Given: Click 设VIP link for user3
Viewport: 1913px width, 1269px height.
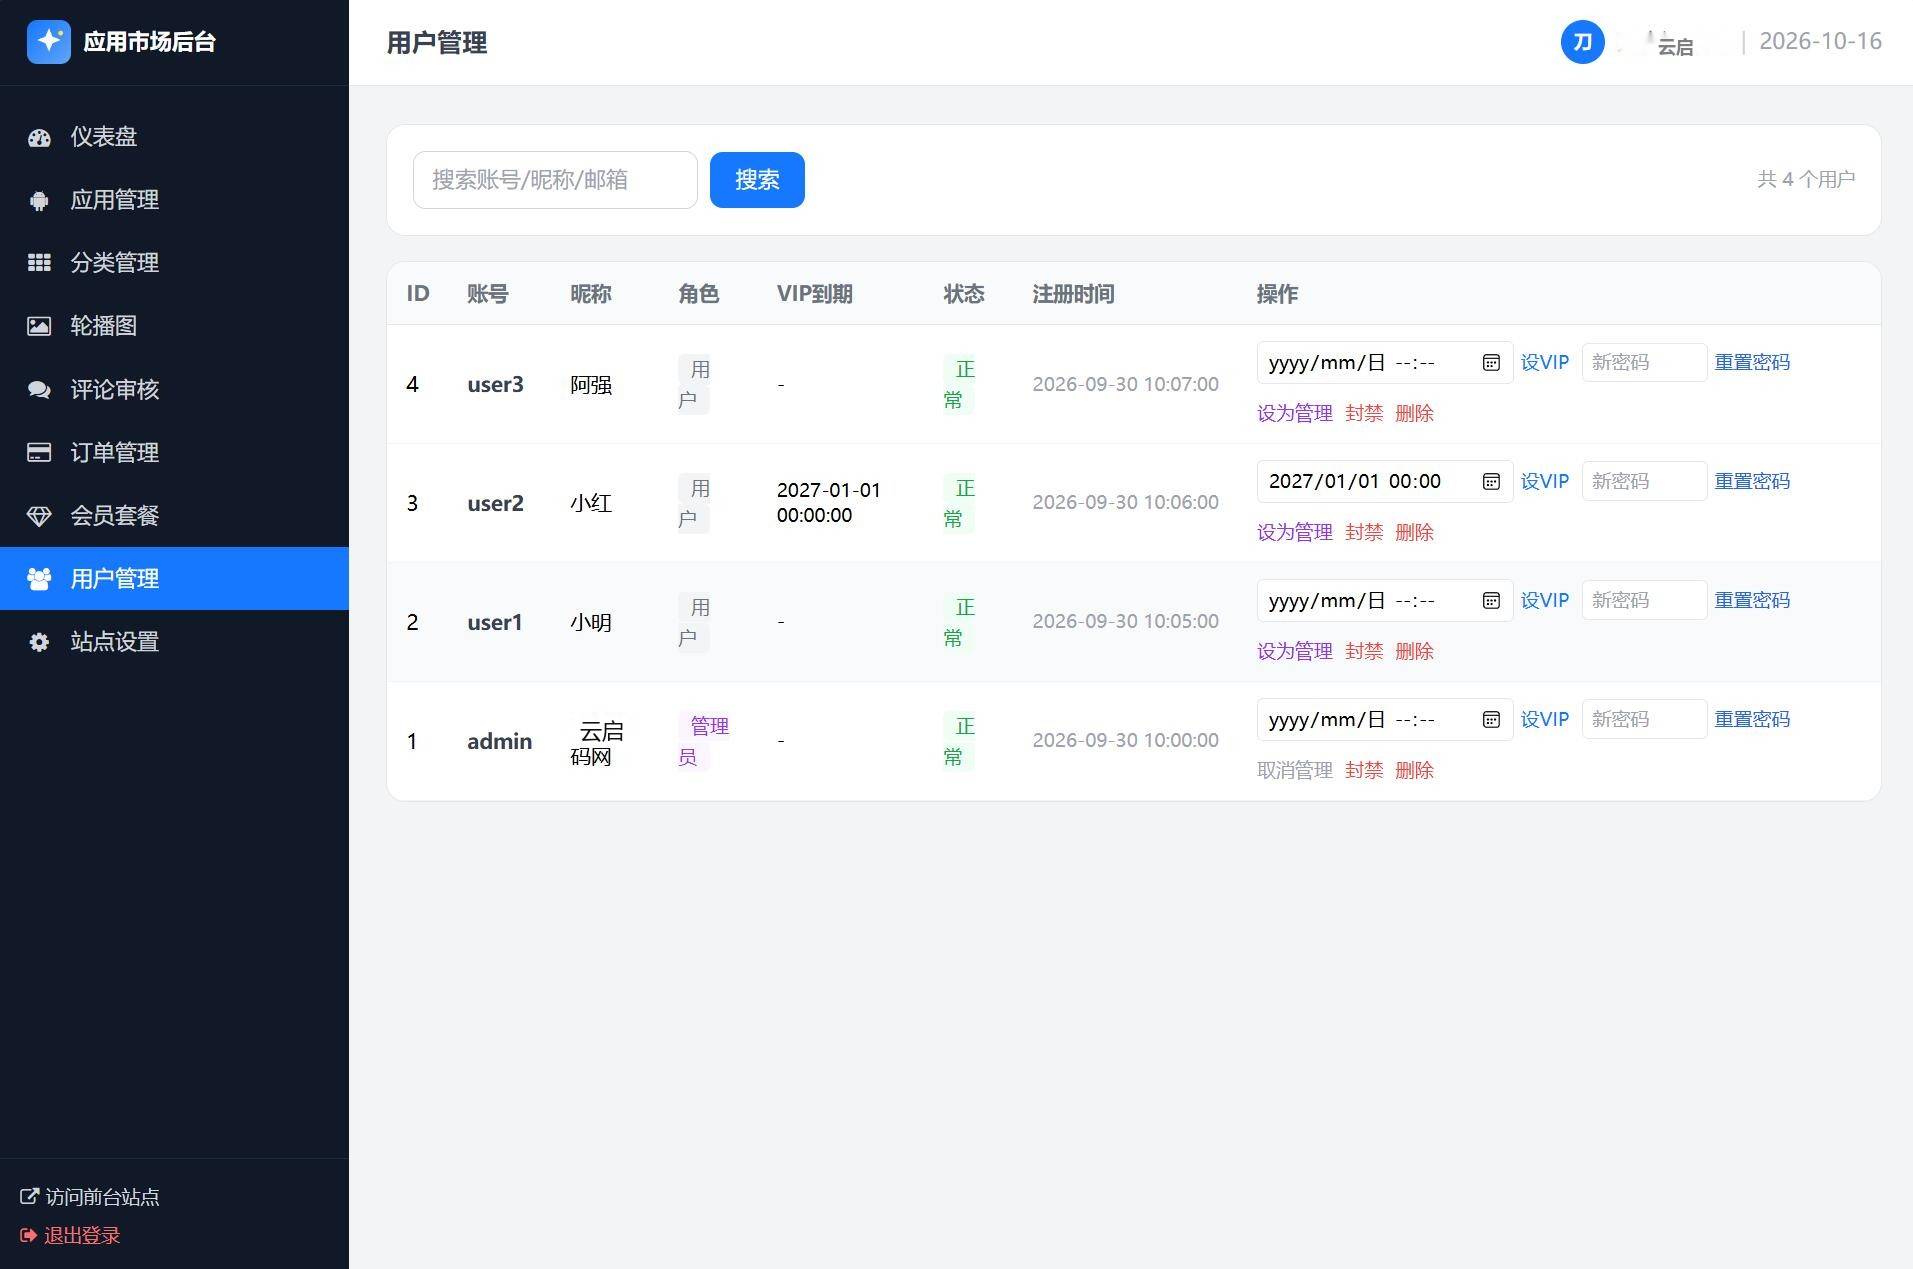Looking at the screenshot, I should point(1544,363).
